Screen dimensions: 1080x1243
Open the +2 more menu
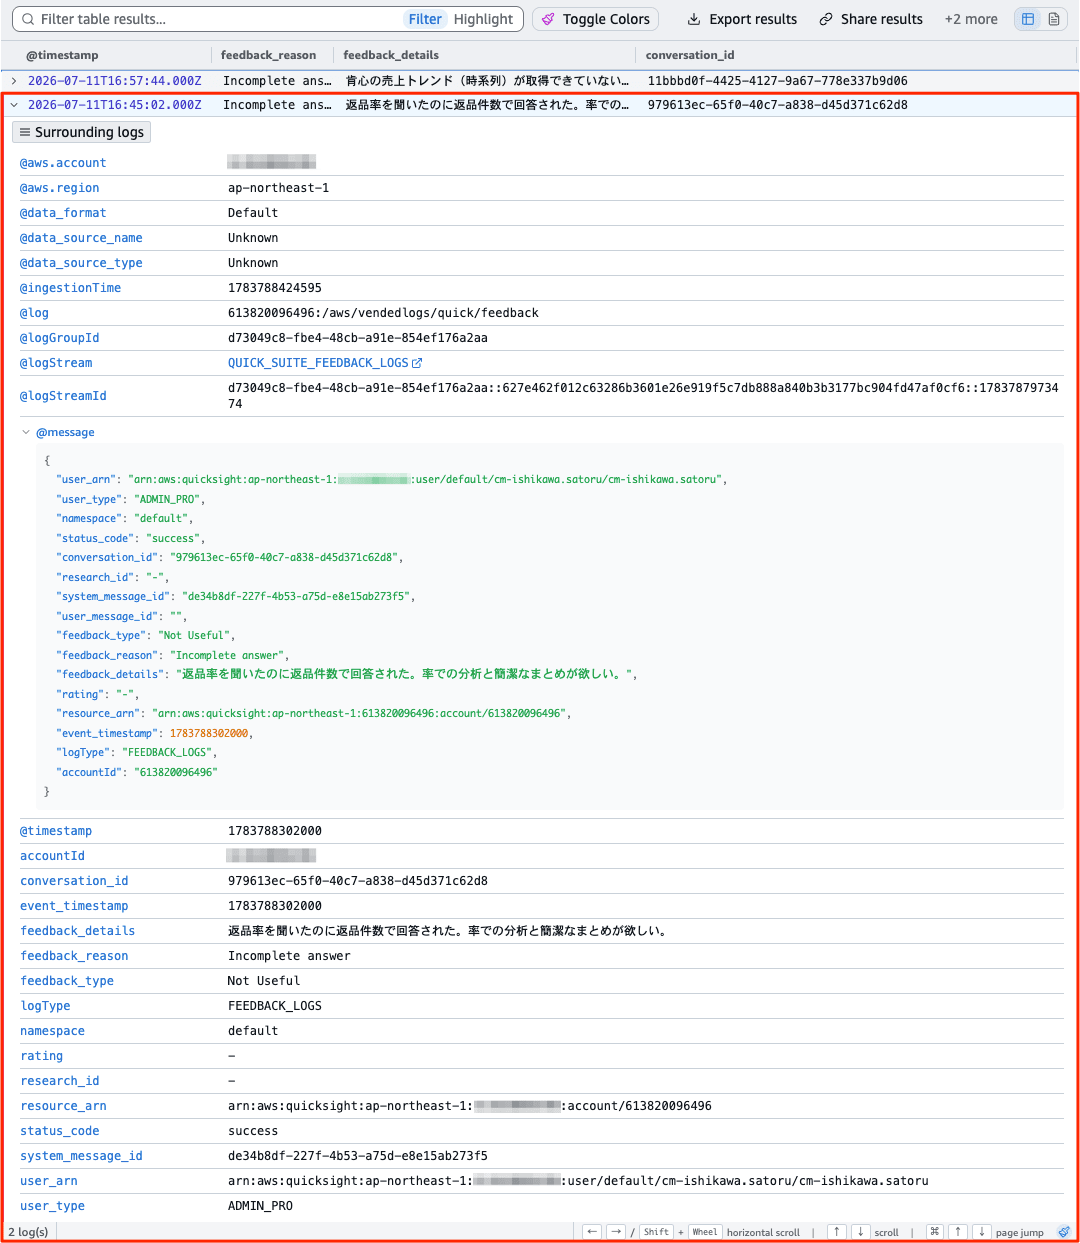pos(971,19)
